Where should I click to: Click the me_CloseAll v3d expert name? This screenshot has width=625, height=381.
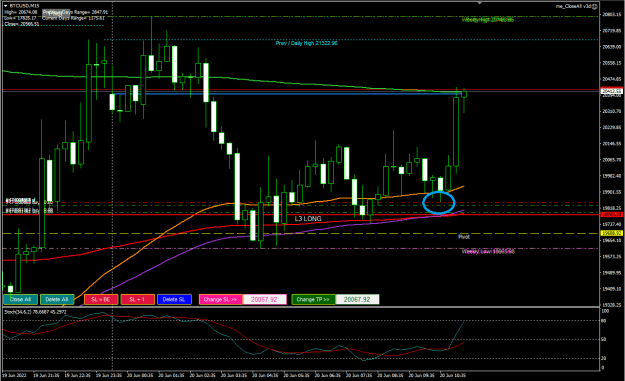(574, 6)
